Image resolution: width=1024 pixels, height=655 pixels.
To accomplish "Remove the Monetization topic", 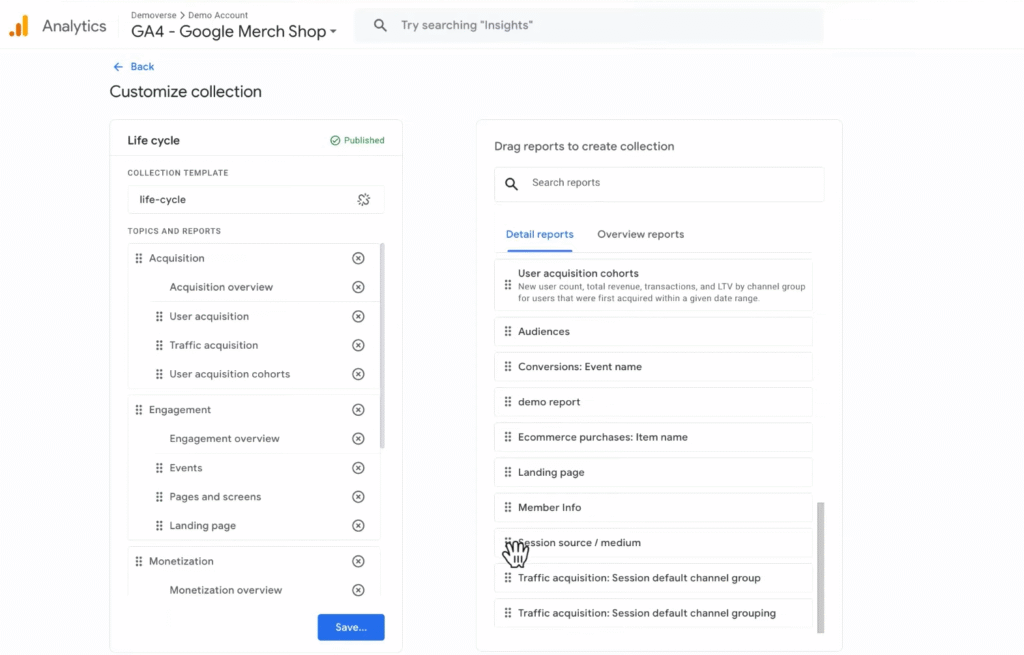I will [358, 562].
